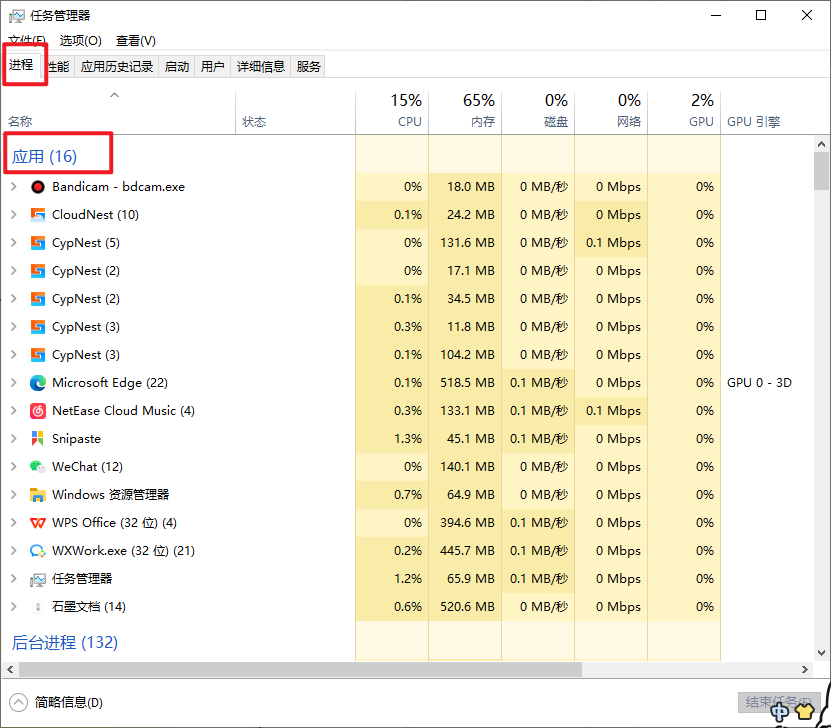Expand the CloudNest (10) process group
This screenshot has height=728, width=831.
click(14, 215)
